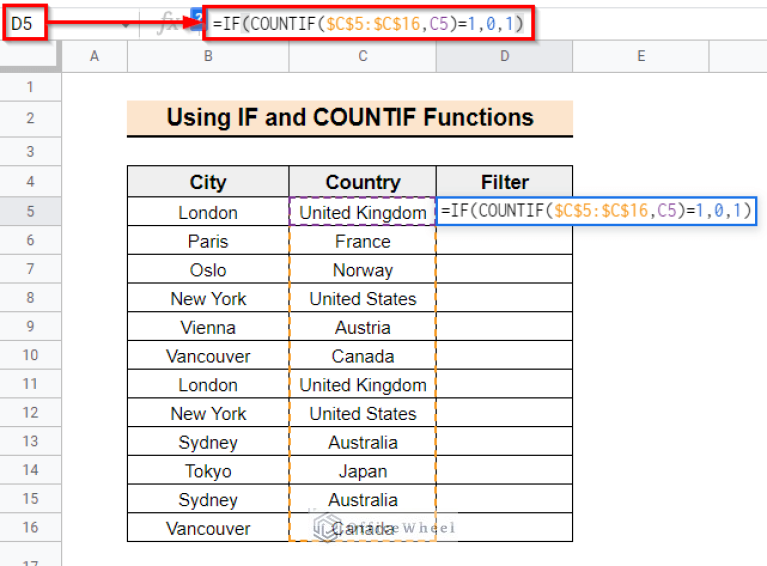Select column C header
767x566 pixels.
tap(362, 57)
